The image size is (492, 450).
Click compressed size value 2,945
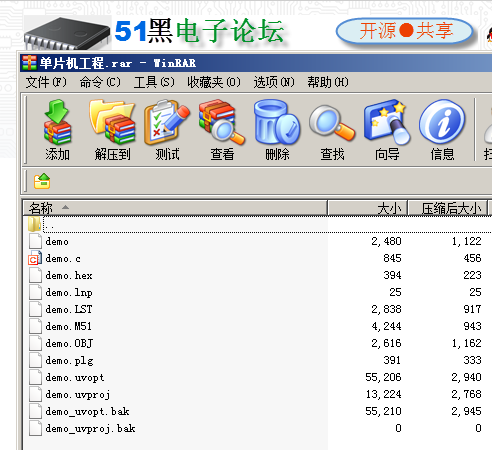click(466, 411)
